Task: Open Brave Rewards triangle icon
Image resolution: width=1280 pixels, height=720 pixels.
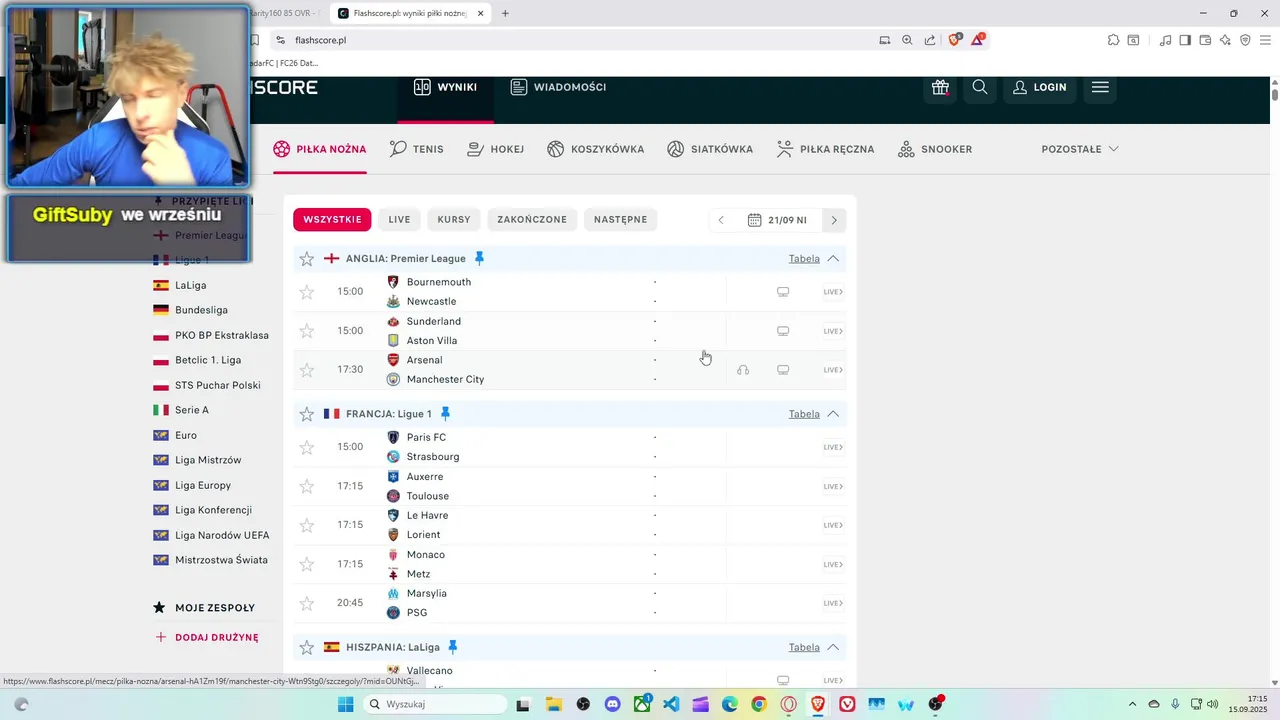Action: (x=978, y=40)
